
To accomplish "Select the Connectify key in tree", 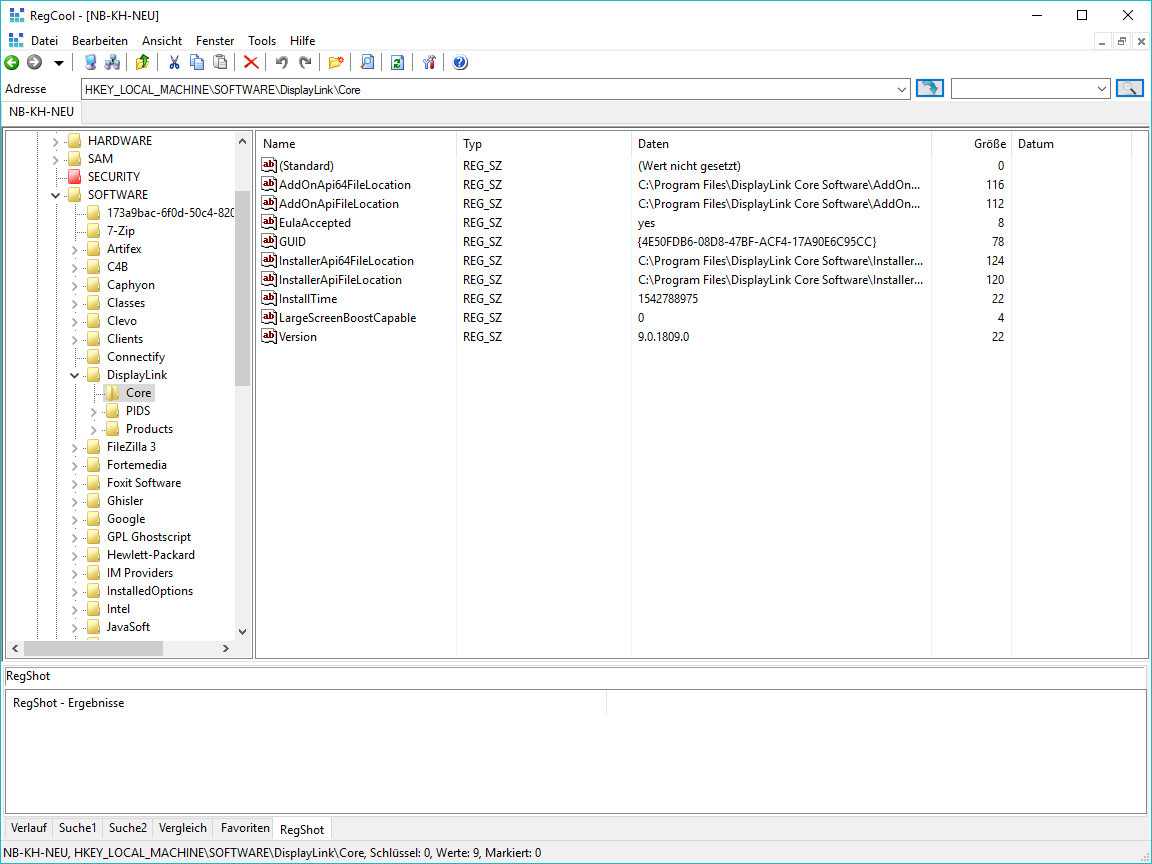I will (136, 356).
